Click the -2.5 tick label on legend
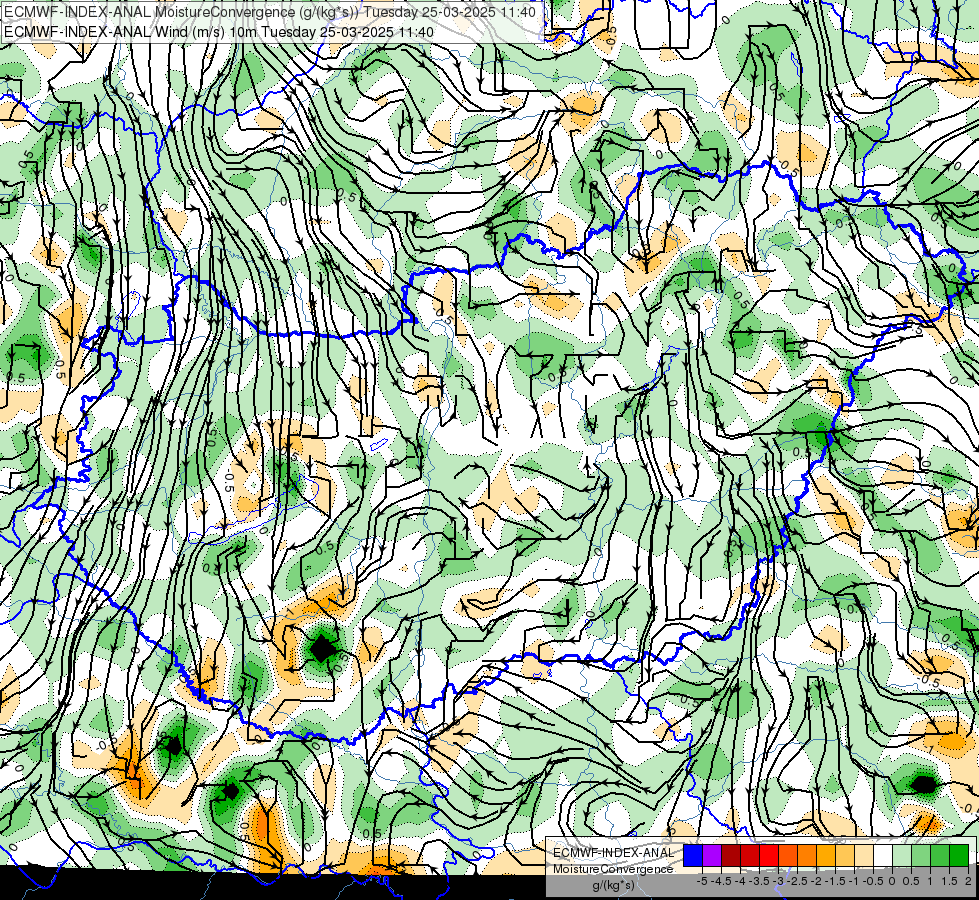Screen dimensions: 979x900 (x=797, y=881)
